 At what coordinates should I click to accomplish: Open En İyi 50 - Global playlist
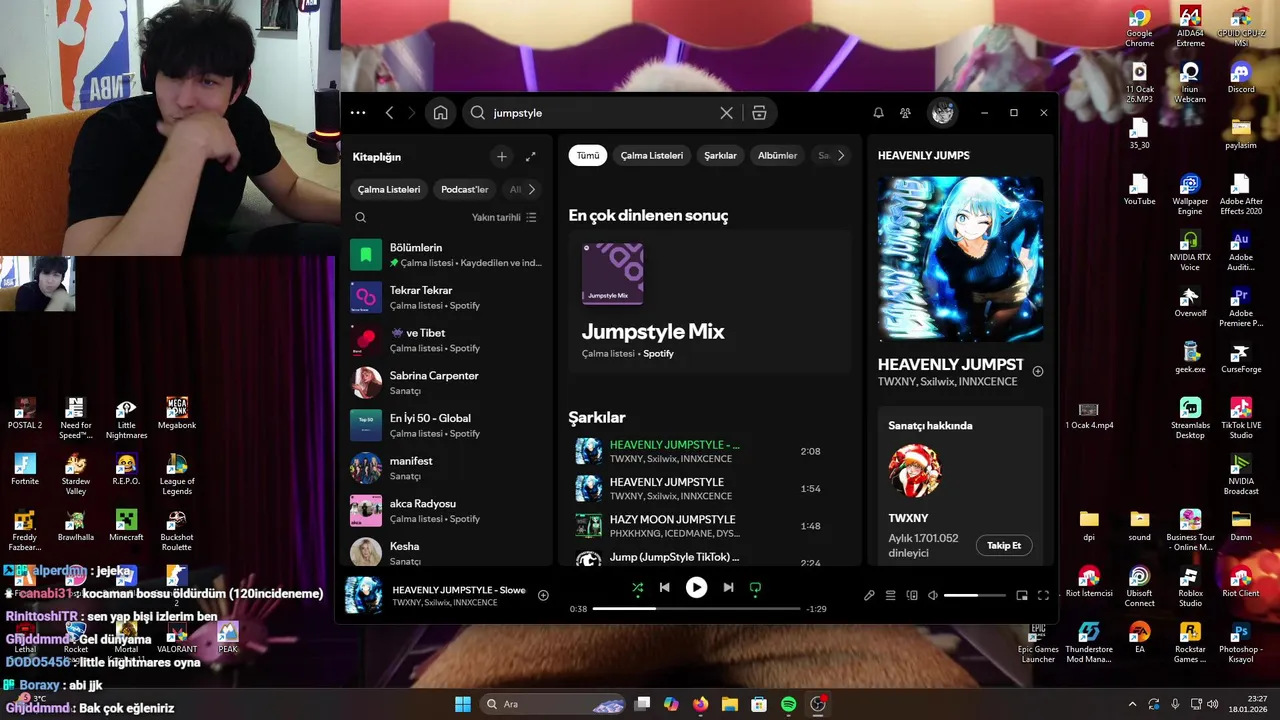447,425
